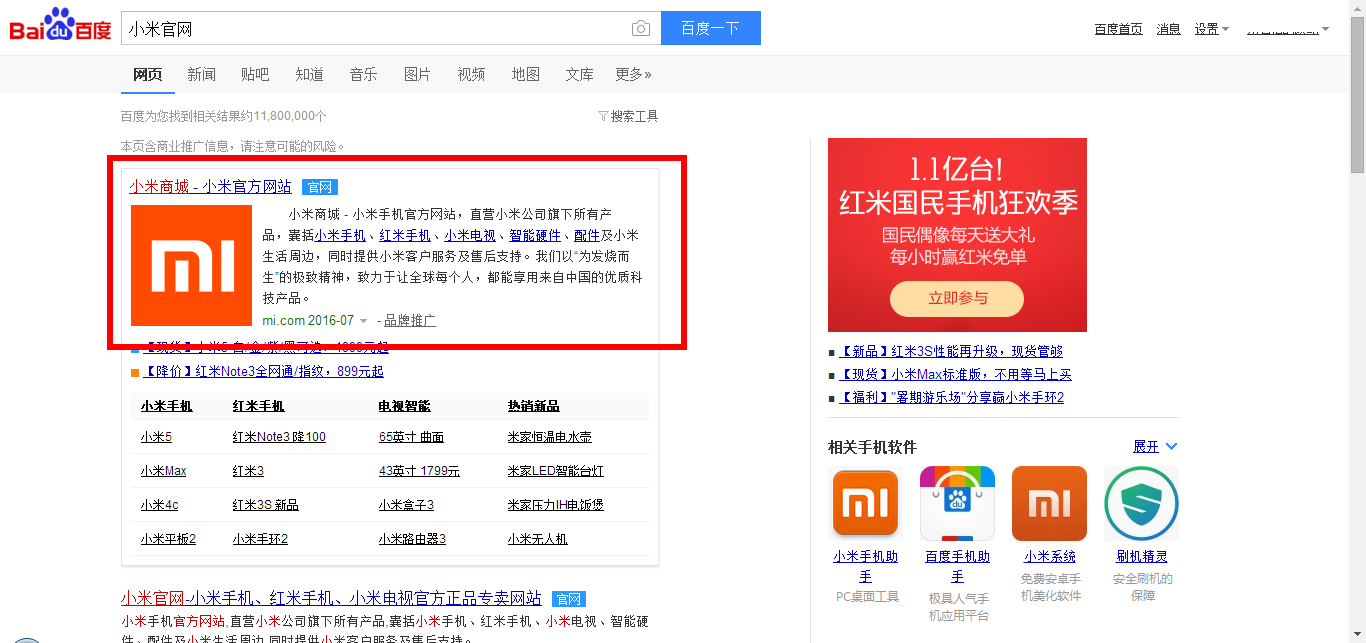Click the 热销新品 column header

[533, 406]
